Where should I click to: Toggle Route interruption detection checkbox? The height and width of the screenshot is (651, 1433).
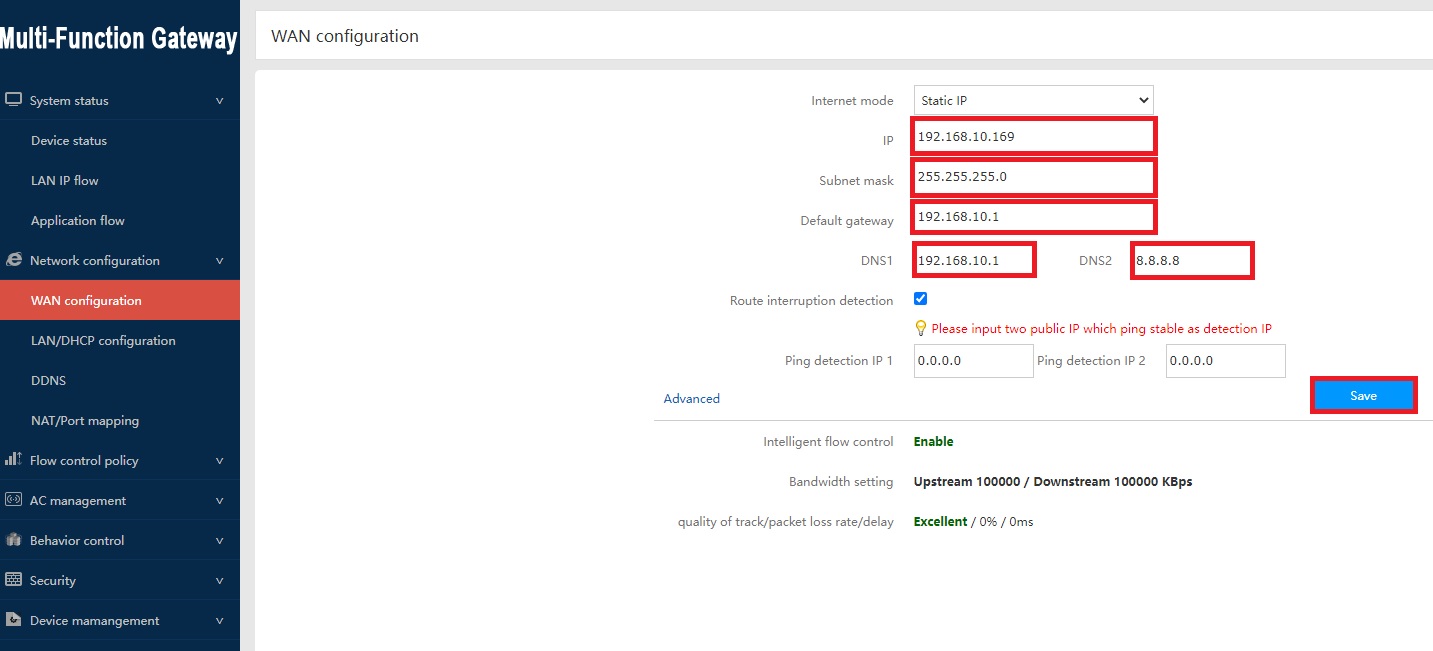(921, 299)
